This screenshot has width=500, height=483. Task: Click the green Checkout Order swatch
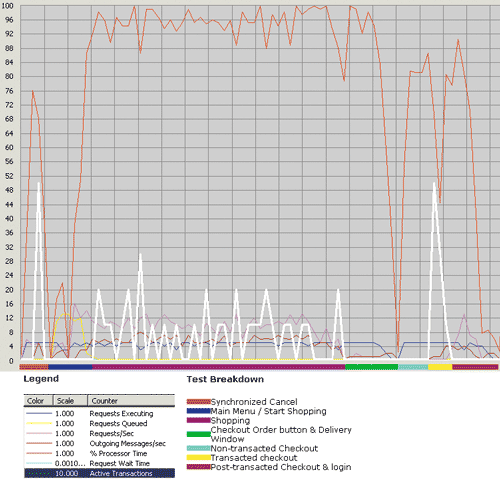[x=198, y=434]
